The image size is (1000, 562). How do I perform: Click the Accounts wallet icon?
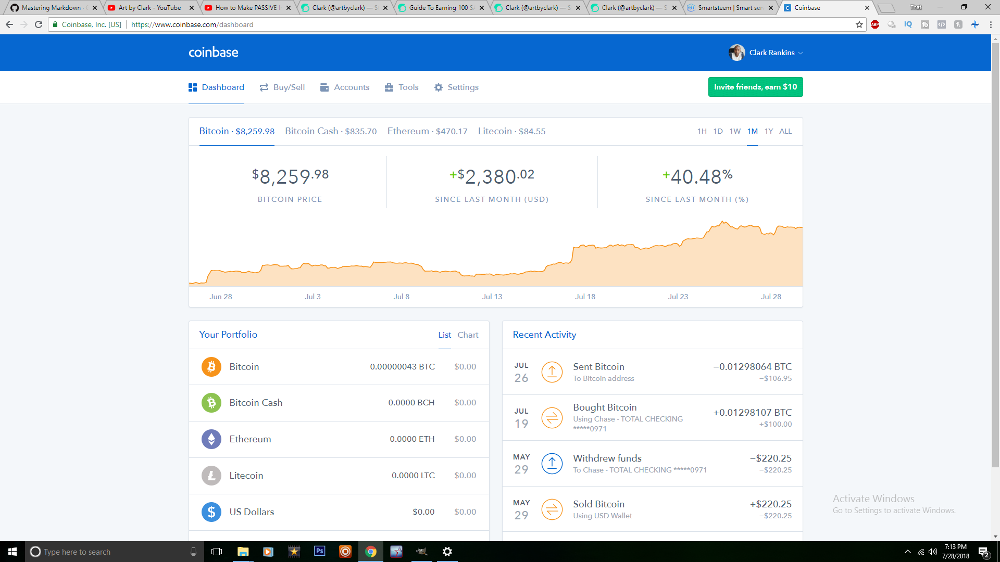click(x=324, y=87)
